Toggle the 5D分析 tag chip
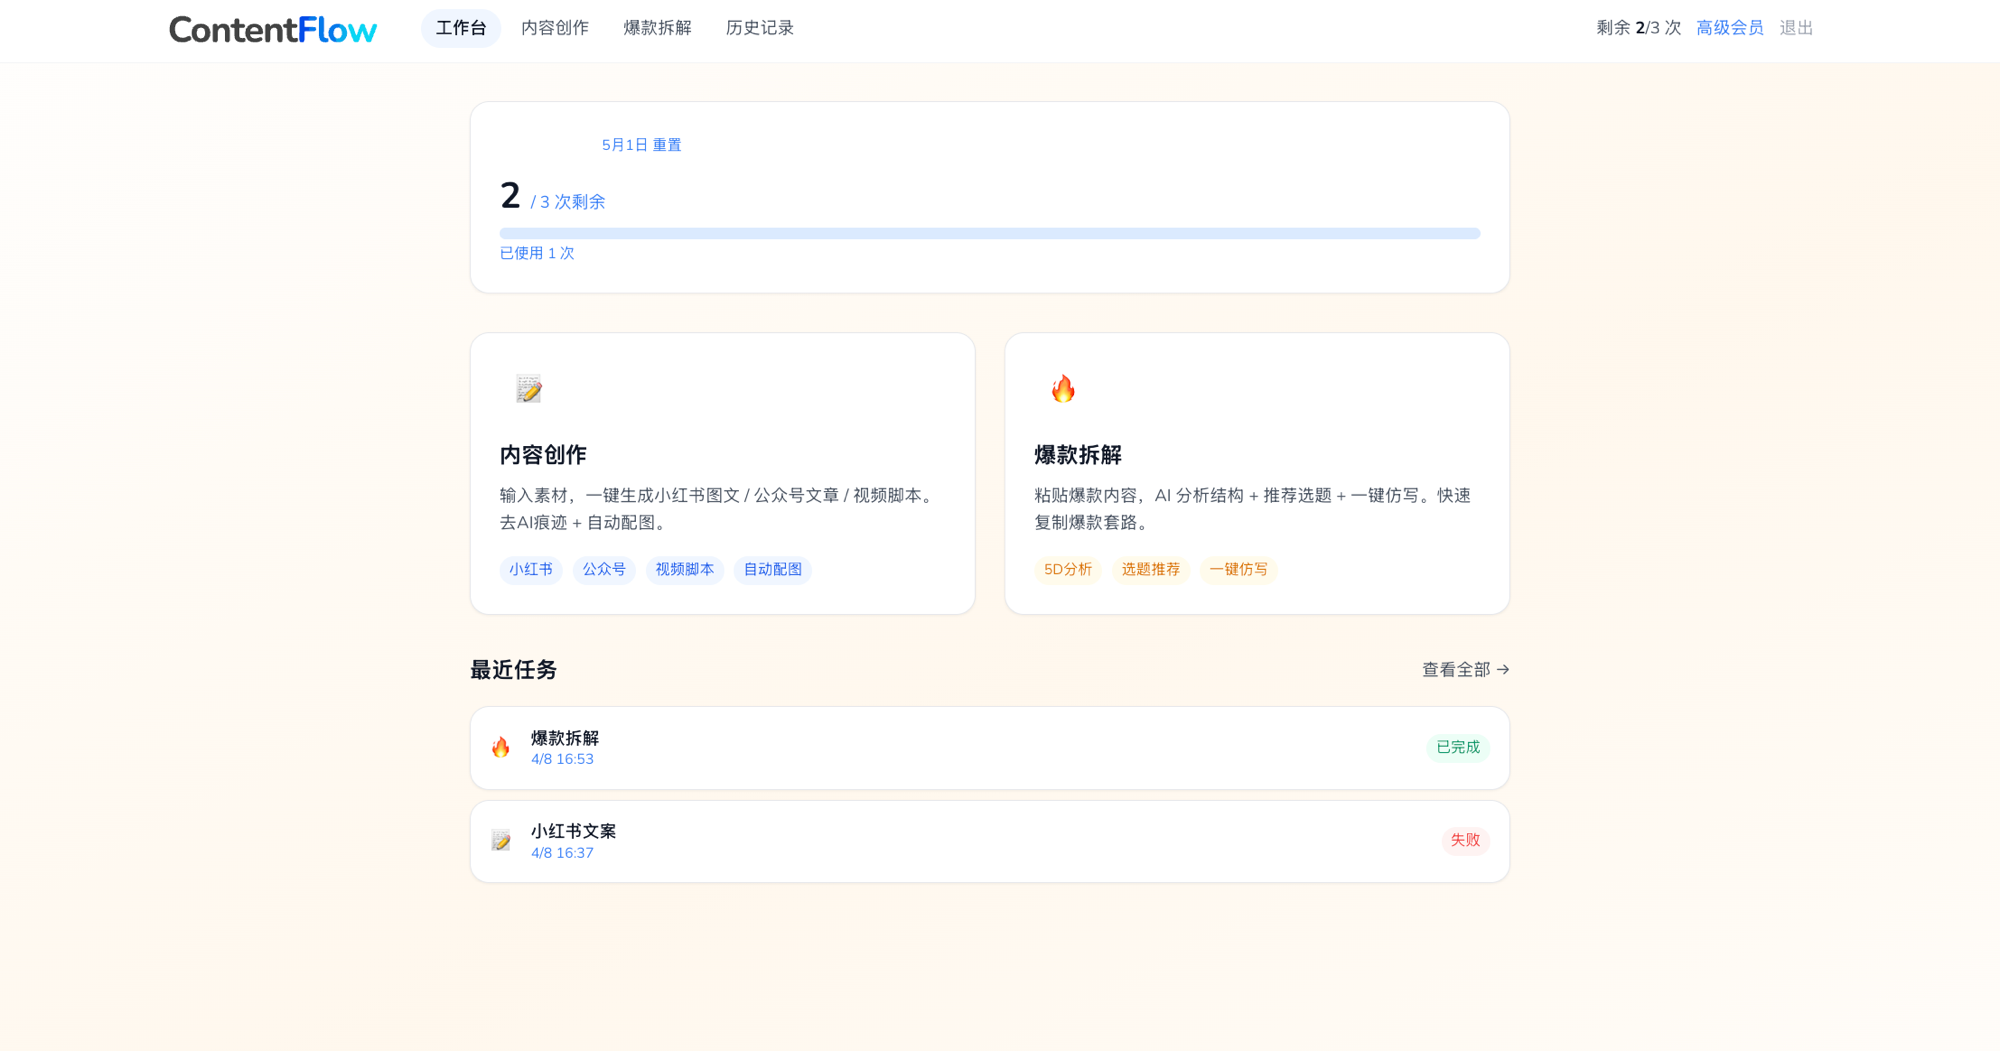Viewport: 2000px width, 1051px height. tap(1067, 570)
